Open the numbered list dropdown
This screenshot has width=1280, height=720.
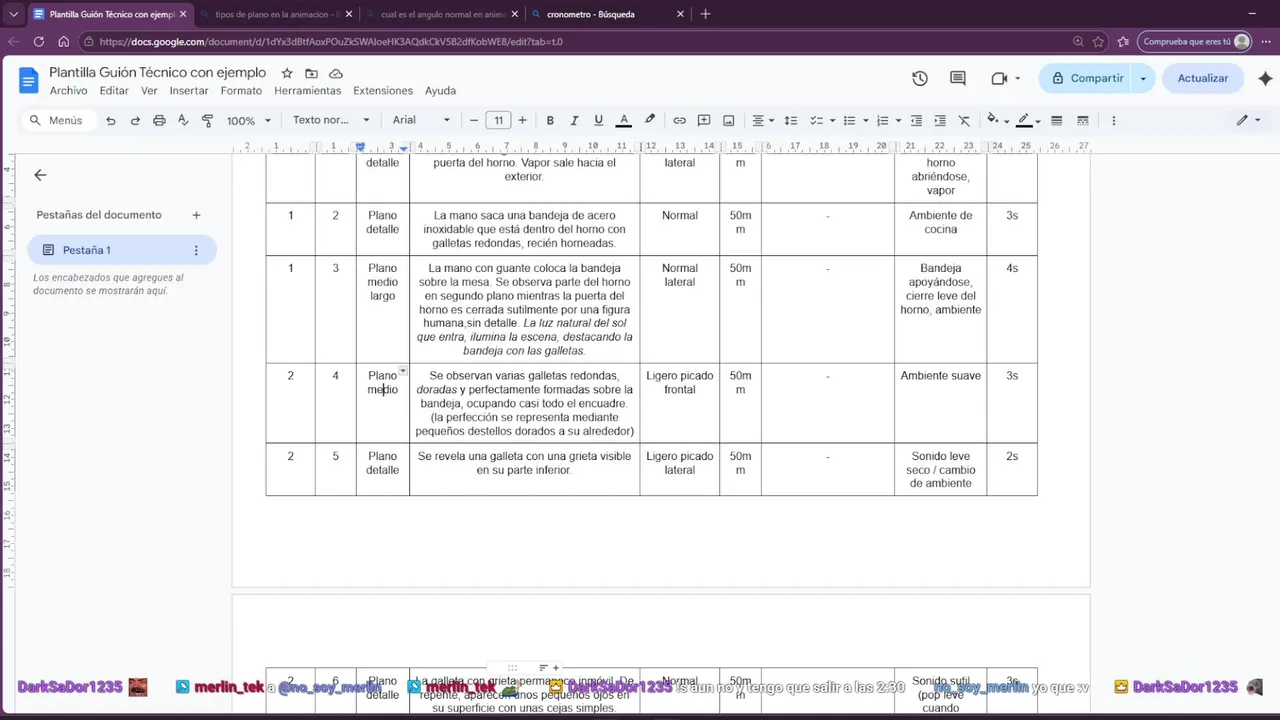(888, 120)
